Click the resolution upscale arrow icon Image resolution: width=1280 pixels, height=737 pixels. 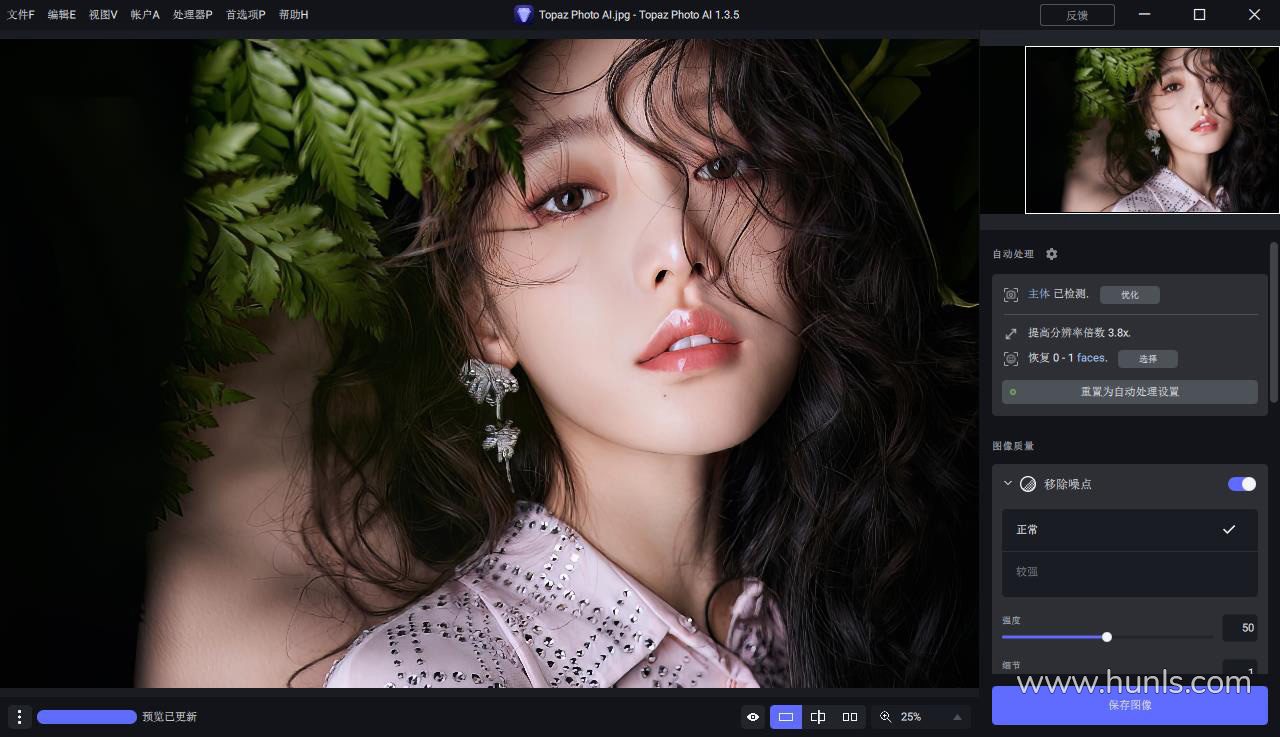coord(1011,333)
